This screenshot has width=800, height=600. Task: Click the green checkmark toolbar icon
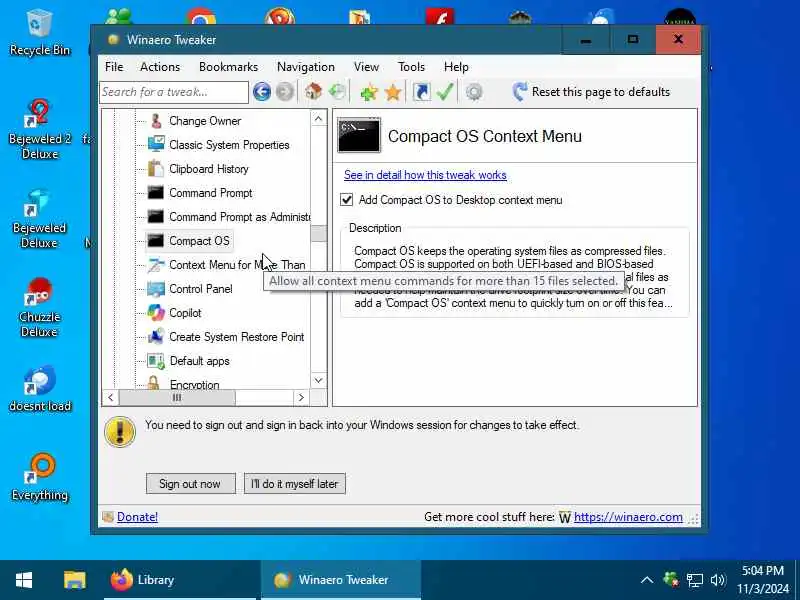[x=445, y=92]
